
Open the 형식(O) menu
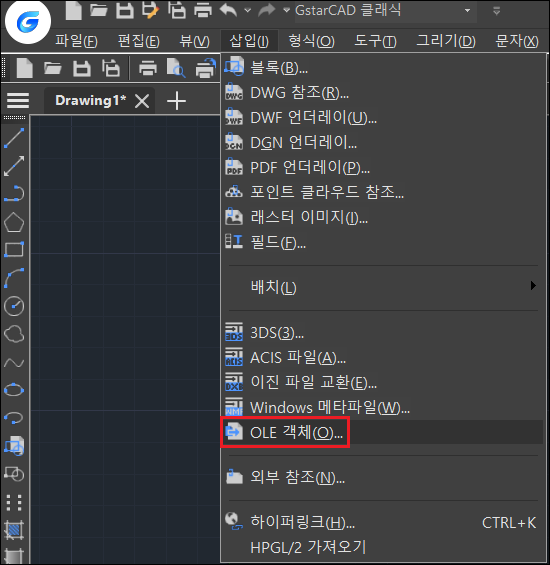[311, 41]
